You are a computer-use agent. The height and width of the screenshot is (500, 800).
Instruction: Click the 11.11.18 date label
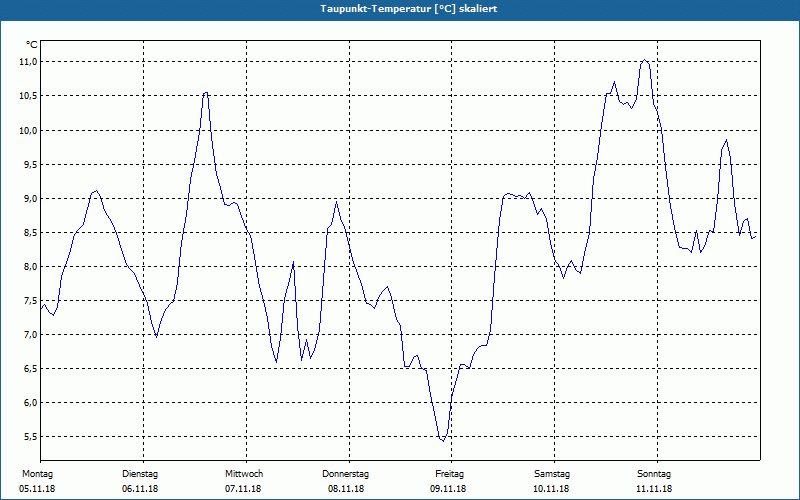[x=654, y=489]
